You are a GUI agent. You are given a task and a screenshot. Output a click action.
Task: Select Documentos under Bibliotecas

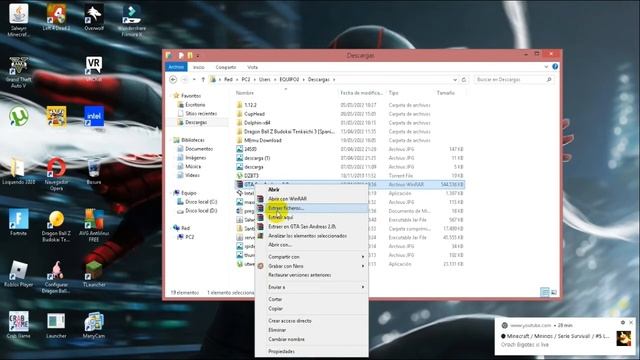click(x=196, y=149)
